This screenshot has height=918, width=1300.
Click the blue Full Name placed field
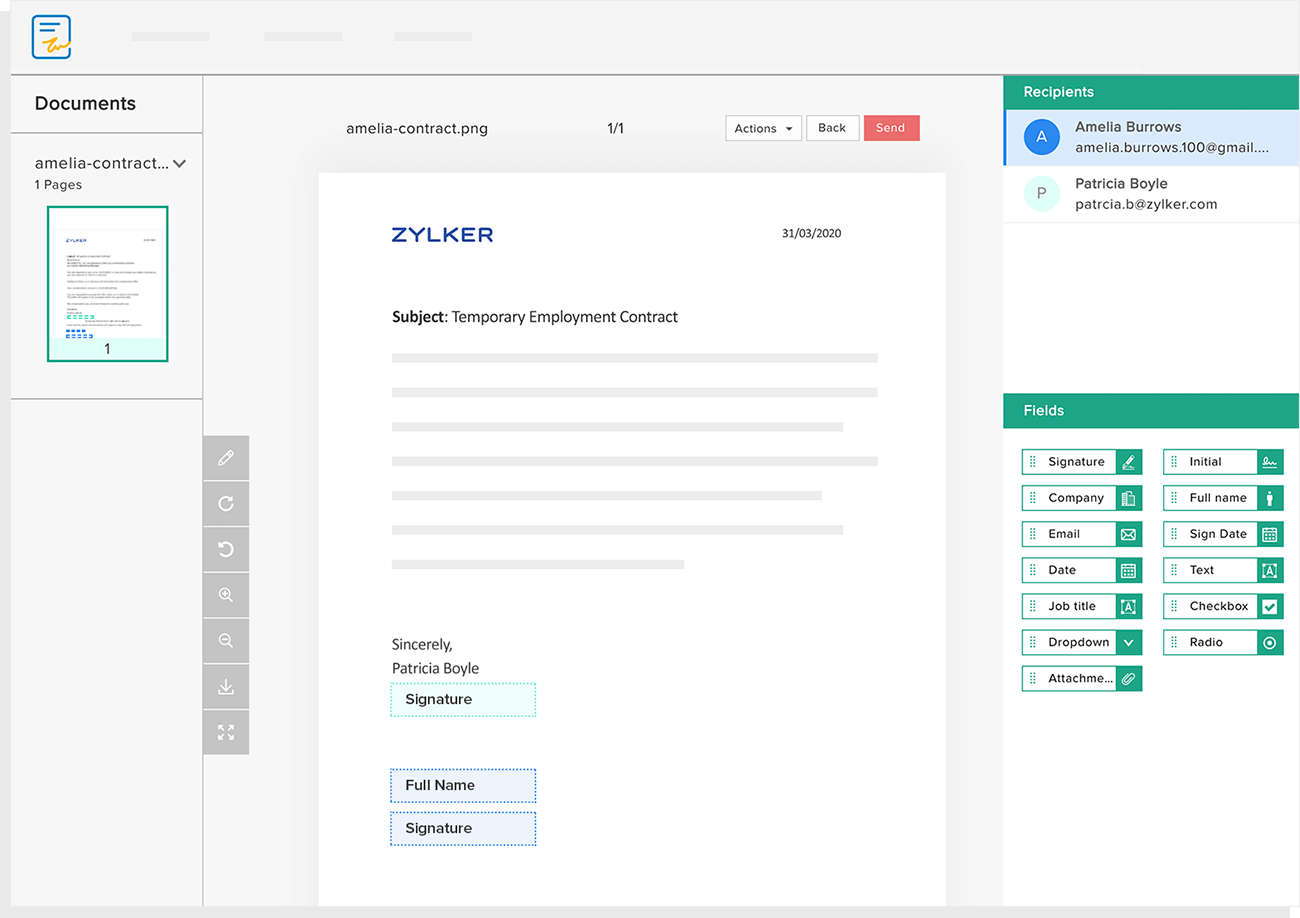click(x=463, y=786)
